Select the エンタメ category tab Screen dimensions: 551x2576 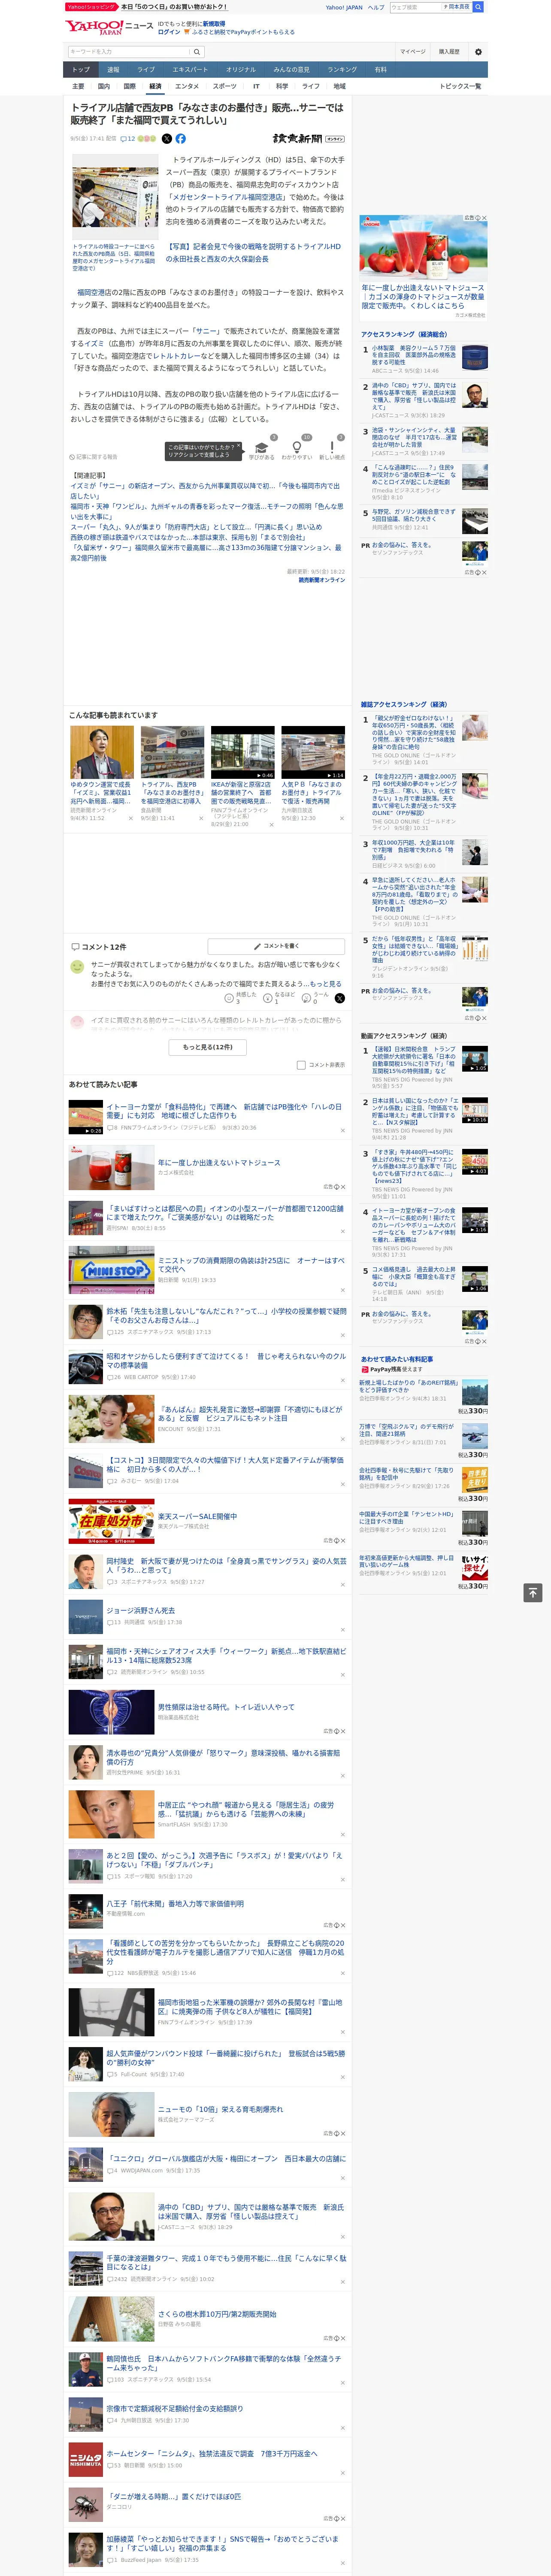[187, 86]
